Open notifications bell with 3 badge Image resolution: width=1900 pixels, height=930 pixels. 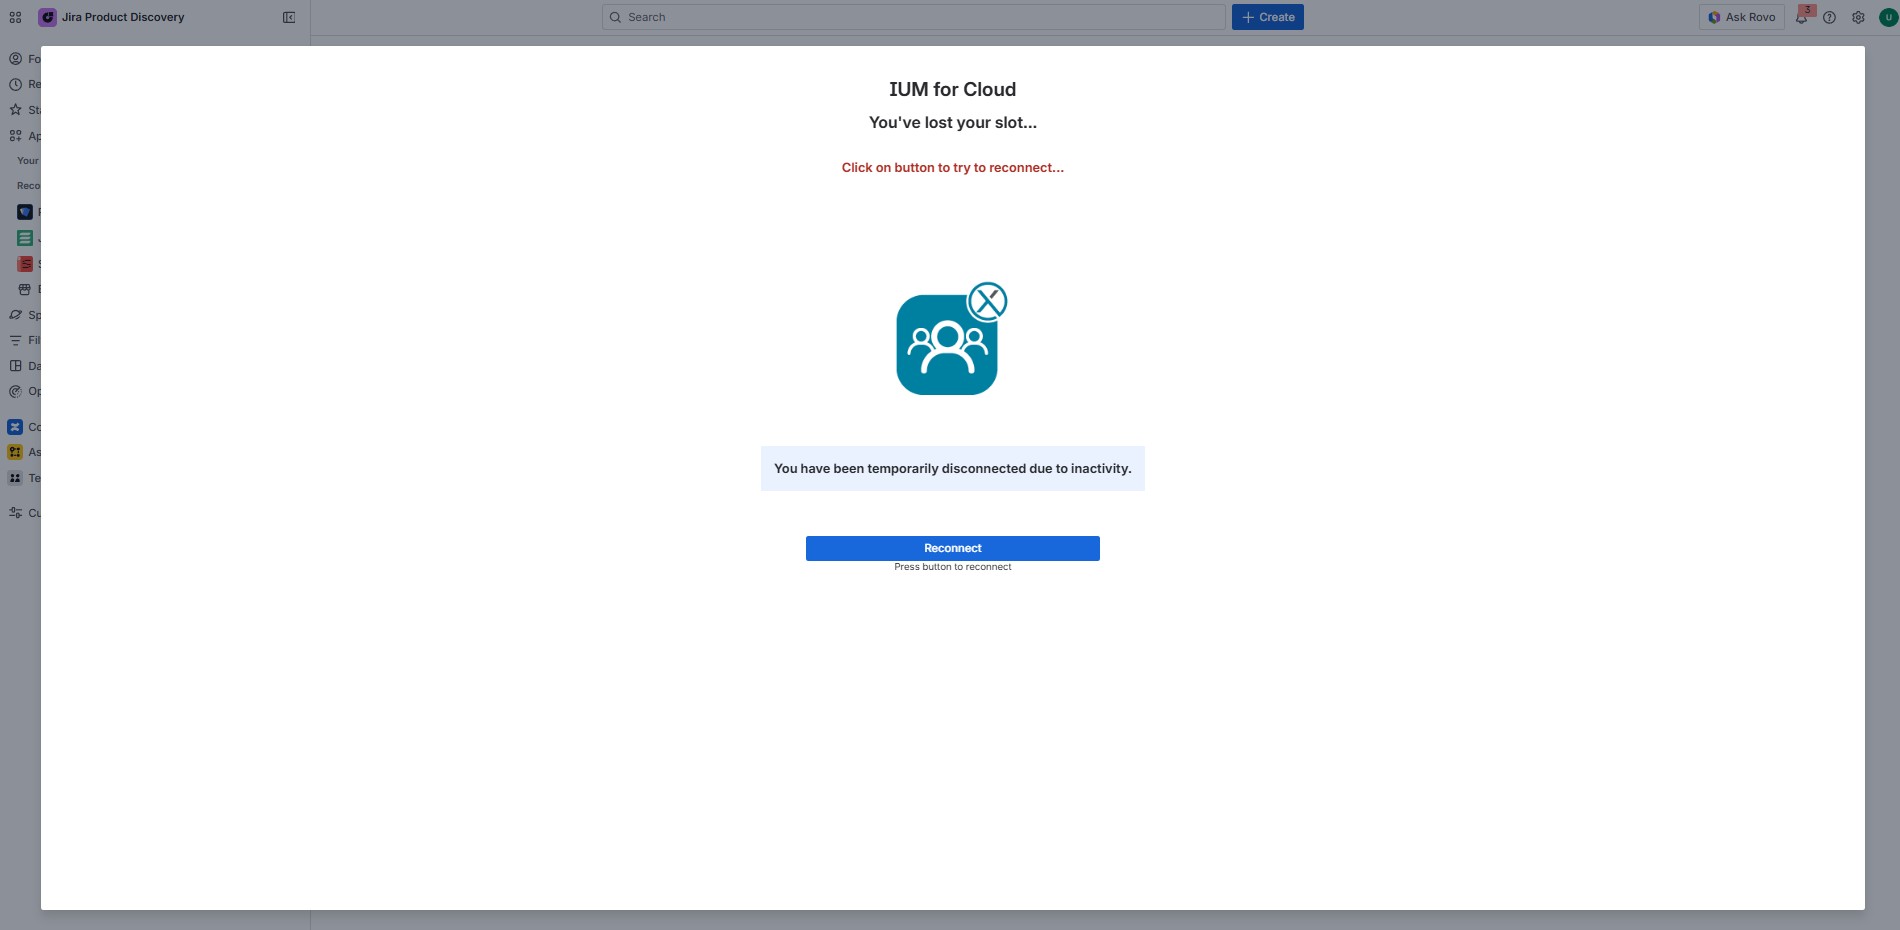(1801, 17)
